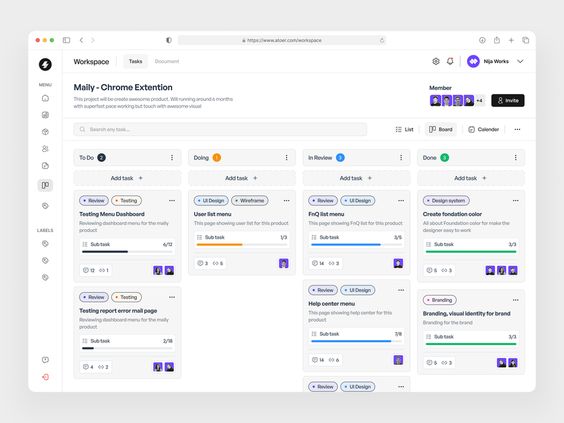This screenshot has height=423, width=564.
Task: Toggle browser sidebar panel icon
Action: pos(67,40)
